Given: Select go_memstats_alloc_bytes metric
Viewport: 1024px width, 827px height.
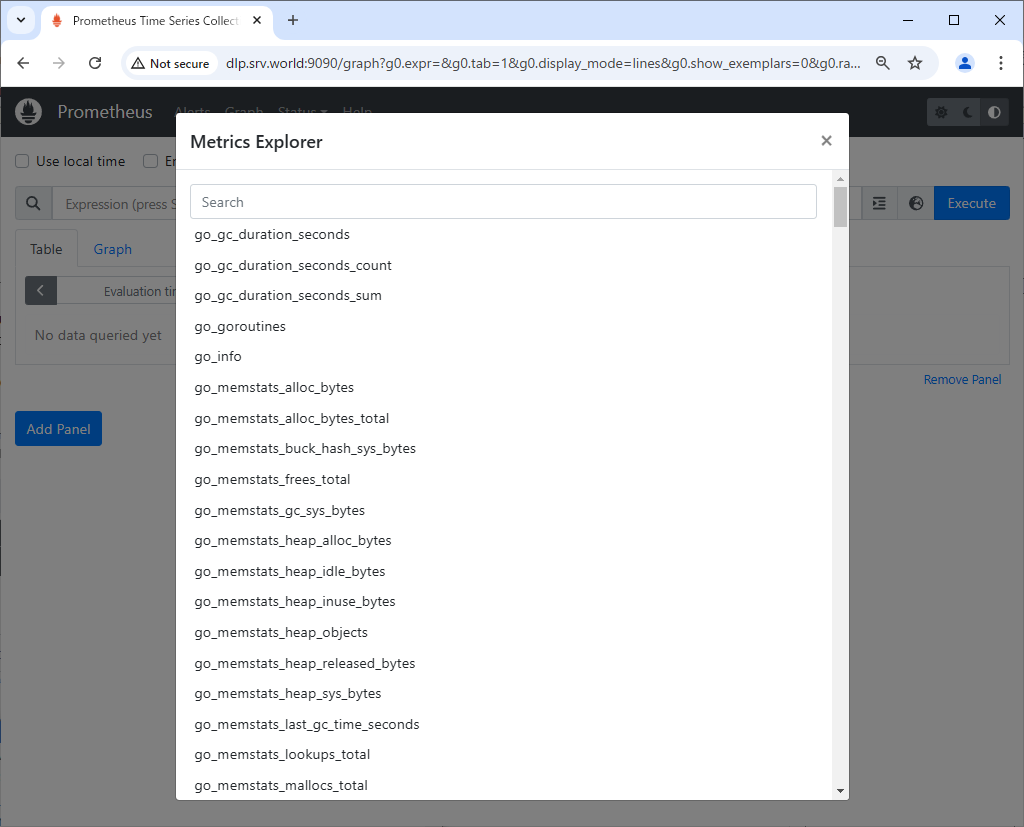Looking at the screenshot, I should click(x=274, y=387).
